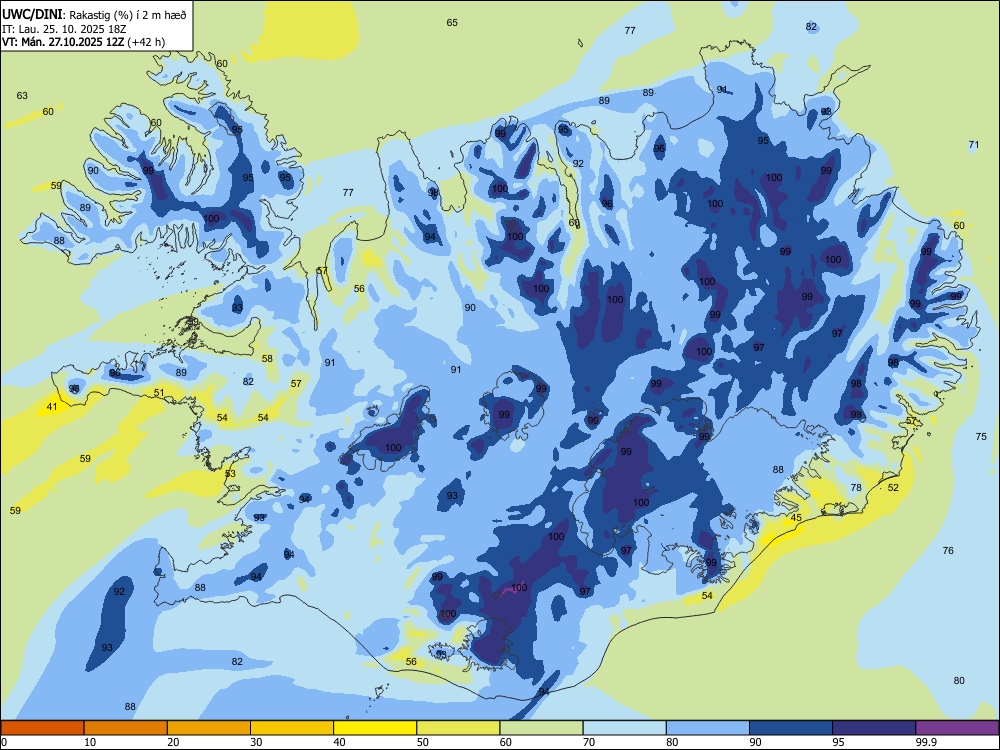1000x750 pixels.
Task: Click the humidity value '51' on the map
Action: tap(159, 393)
